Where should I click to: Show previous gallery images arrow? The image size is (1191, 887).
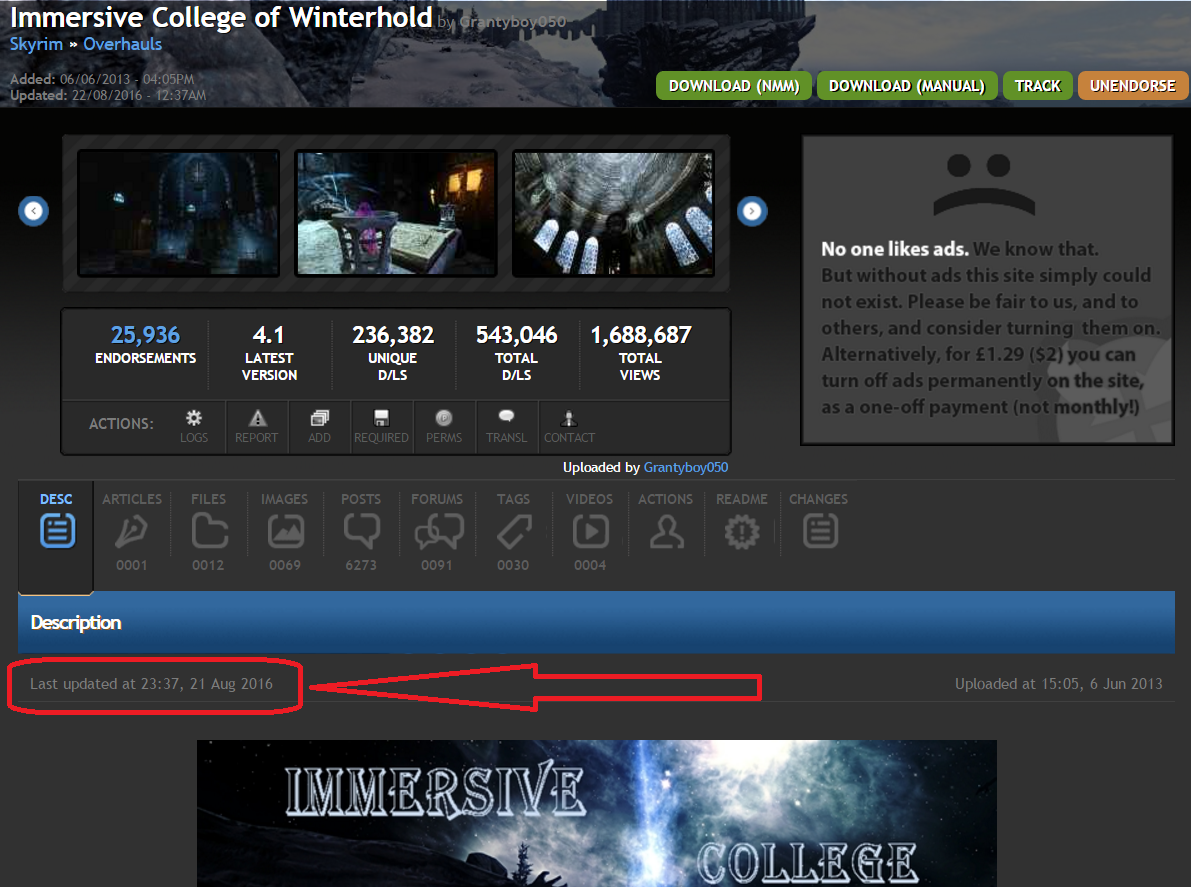tap(33, 211)
